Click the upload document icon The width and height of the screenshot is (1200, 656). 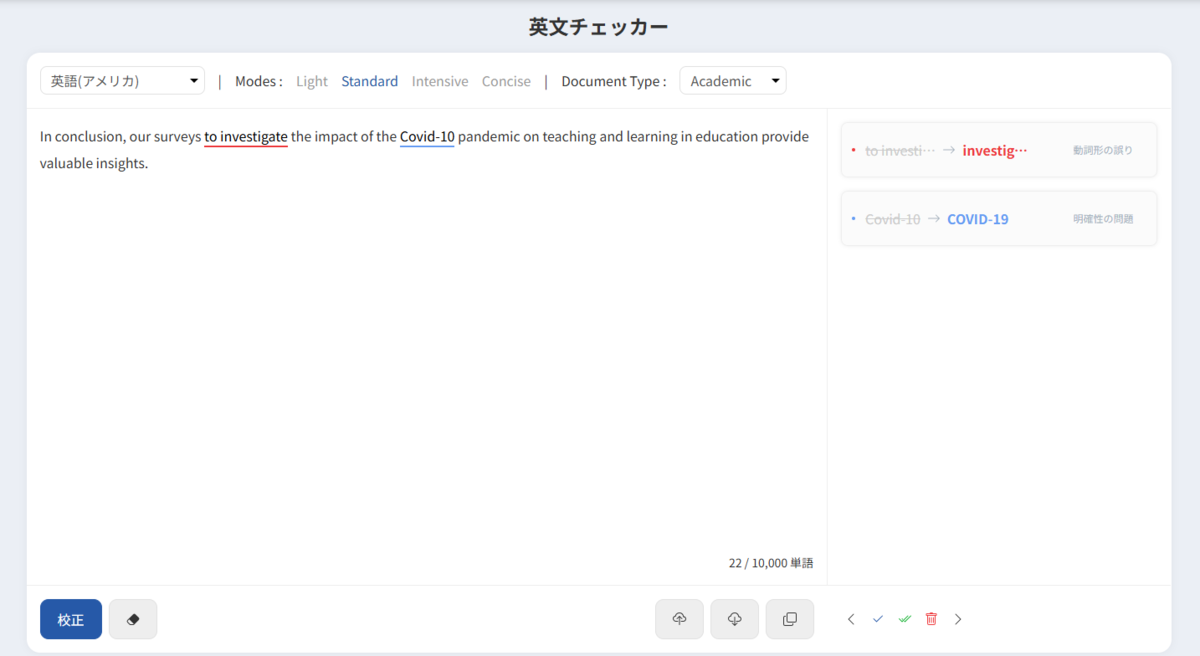[679, 618]
